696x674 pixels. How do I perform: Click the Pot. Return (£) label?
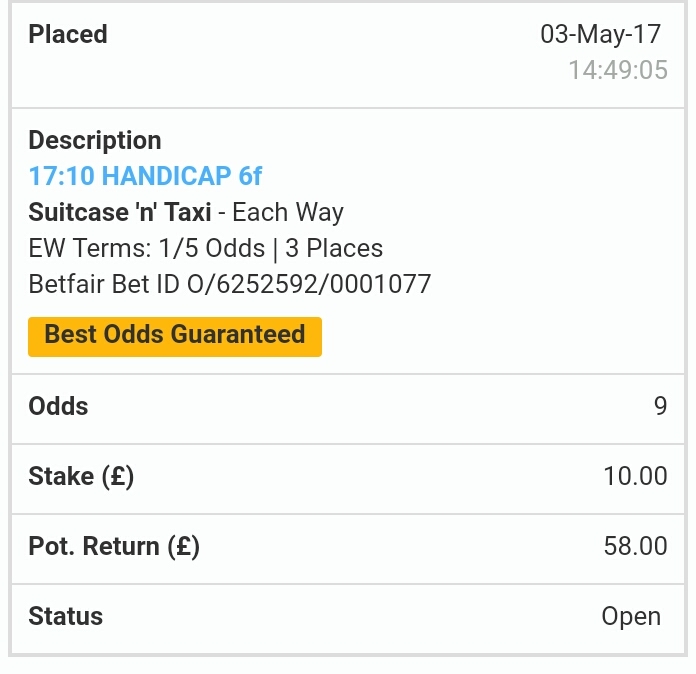(x=114, y=547)
